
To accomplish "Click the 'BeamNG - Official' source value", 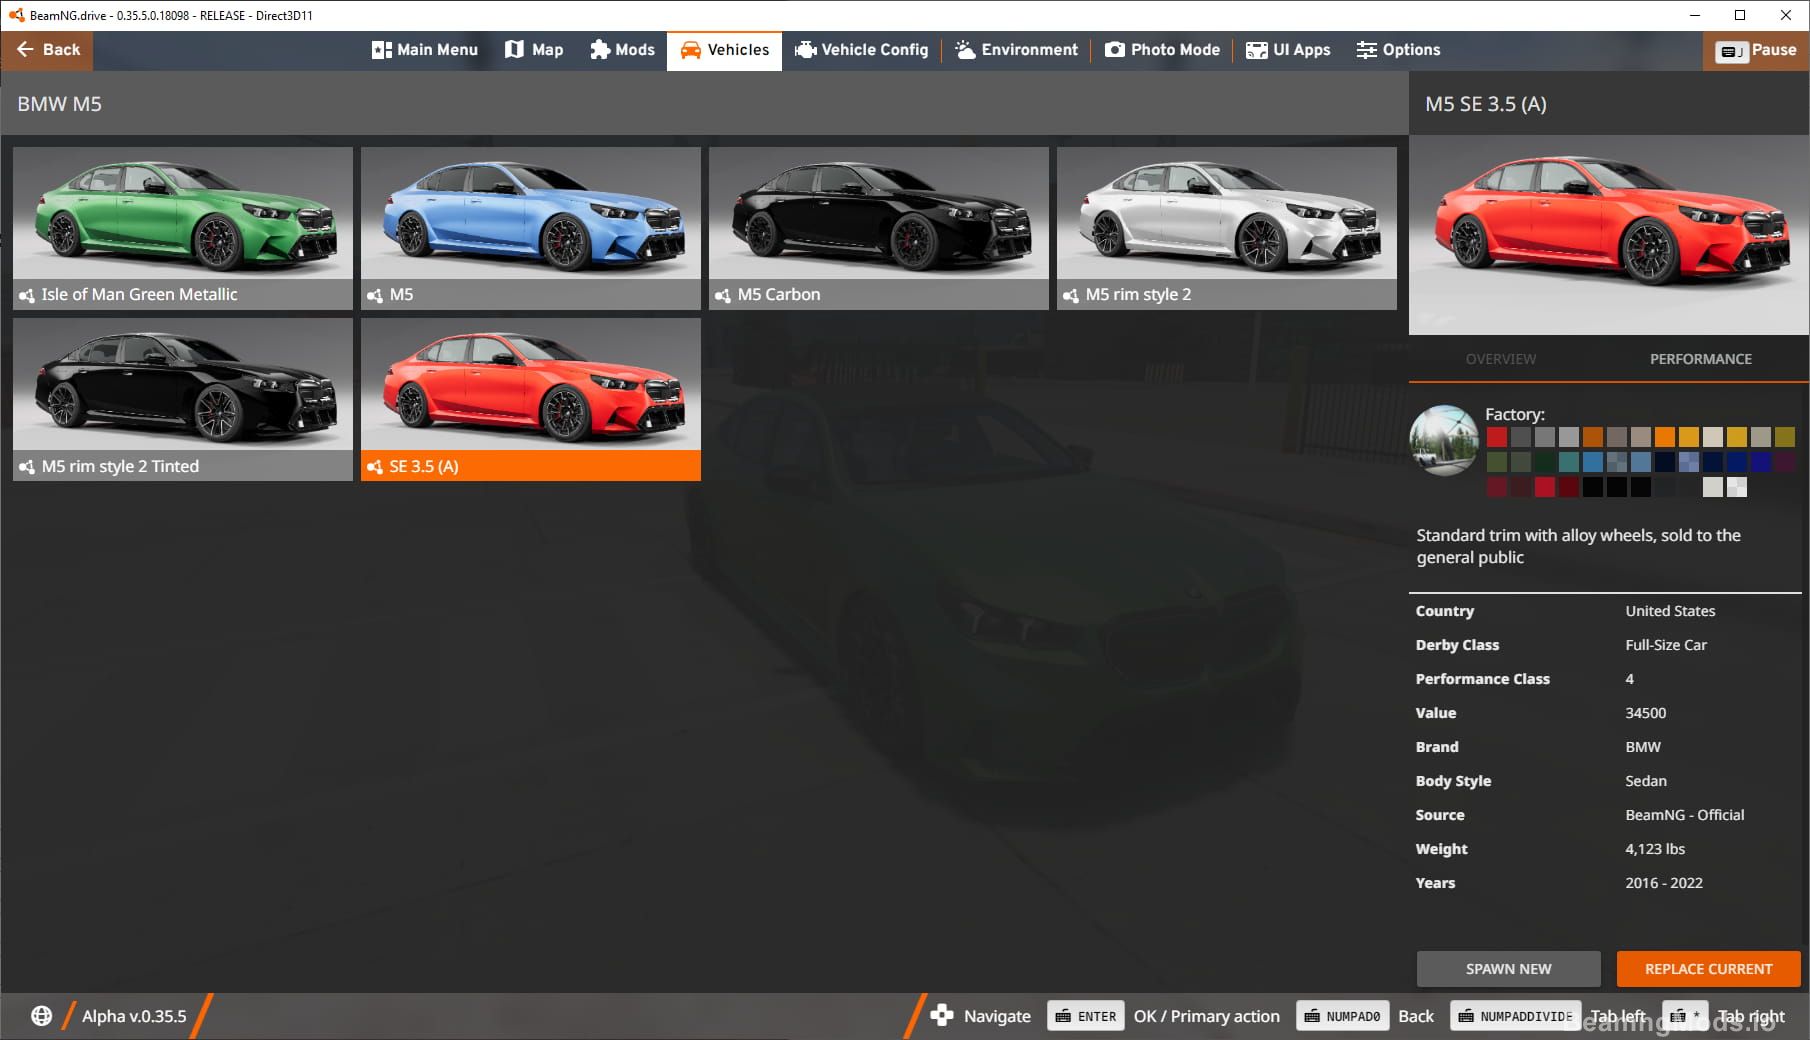I will pyautogui.click(x=1684, y=815).
